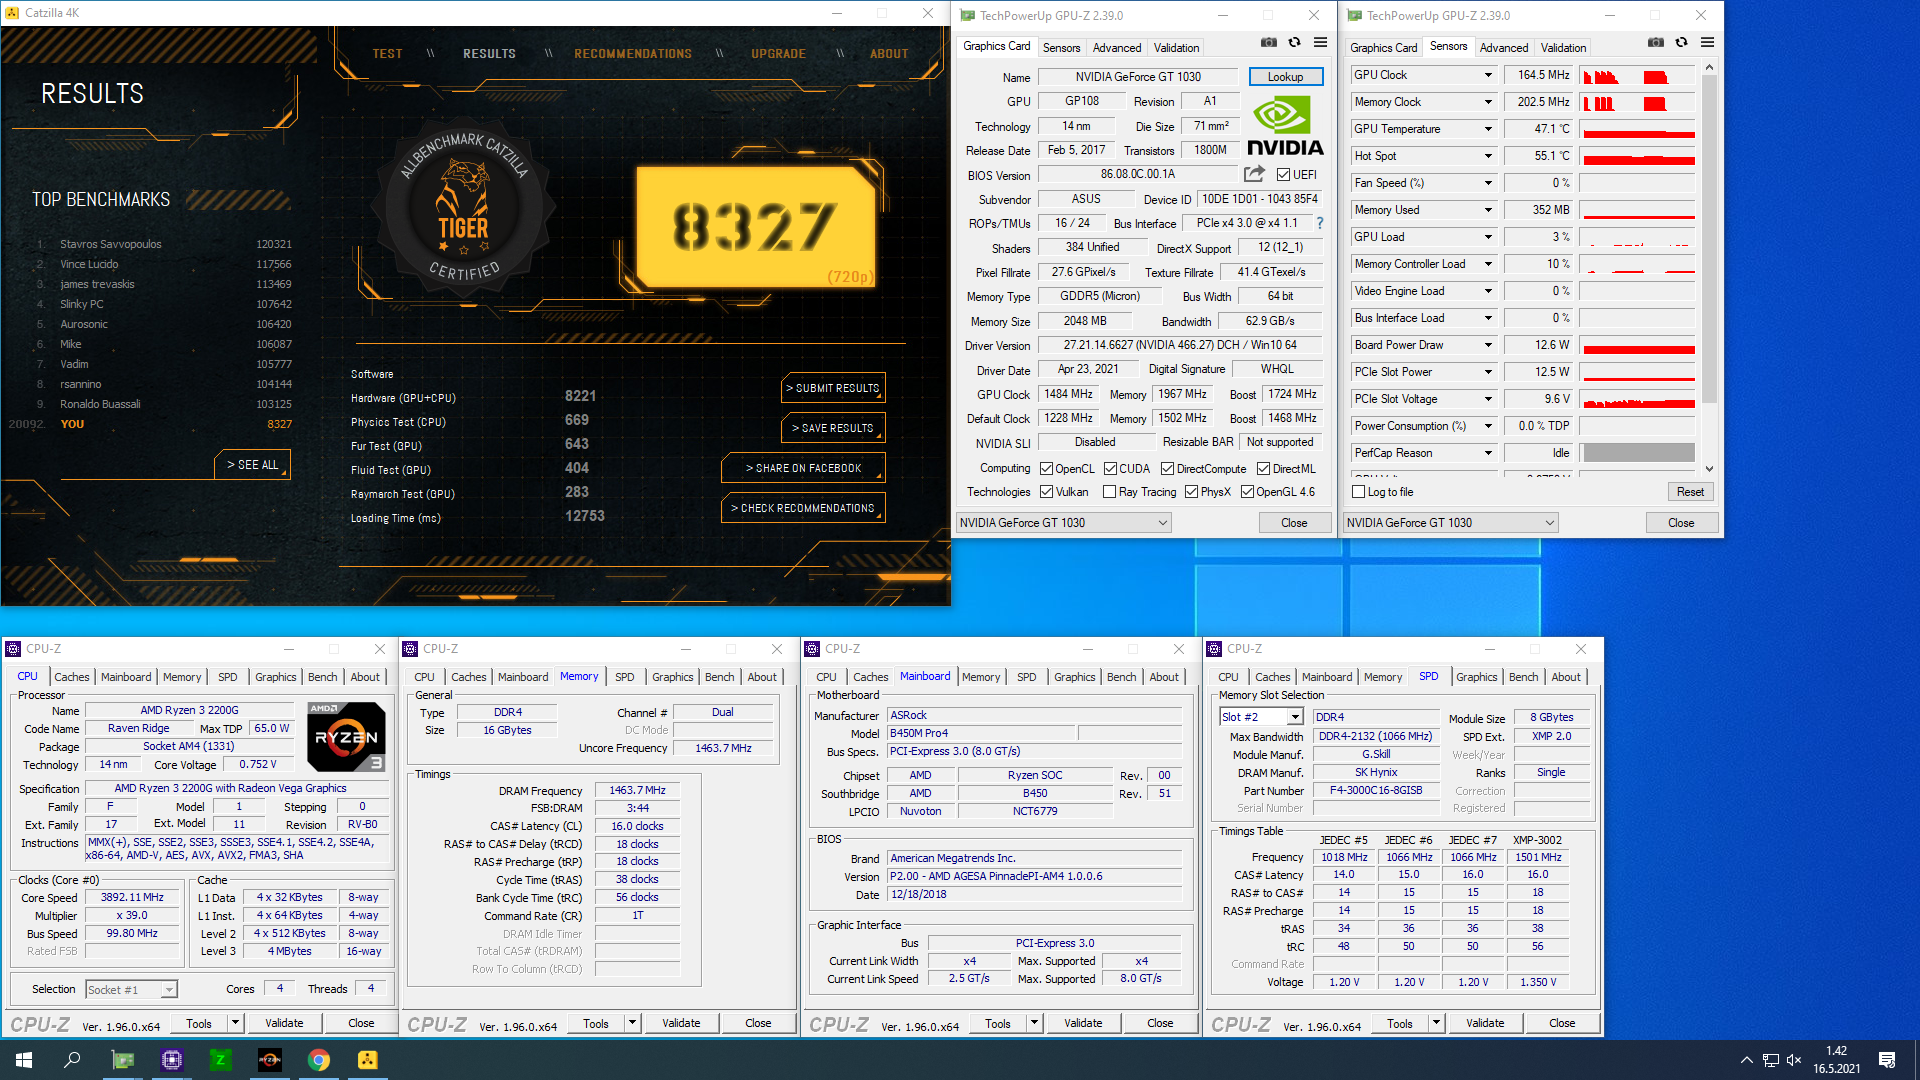This screenshot has height=1080, width=1920.
Task: Switch to CPU-Z purple chip taskbar icon
Action: click(x=171, y=1060)
